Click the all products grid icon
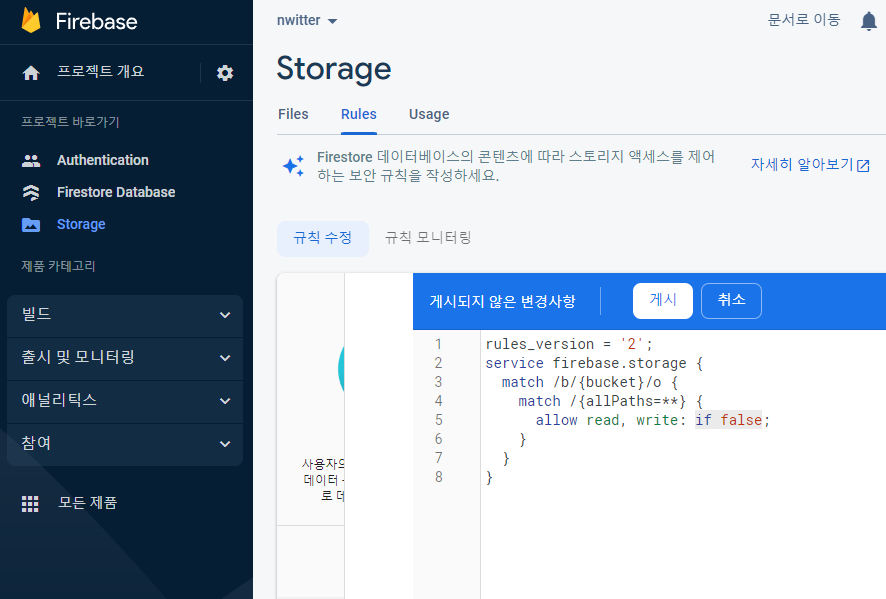The height and width of the screenshot is (599, 886). (x=30, y=503)
